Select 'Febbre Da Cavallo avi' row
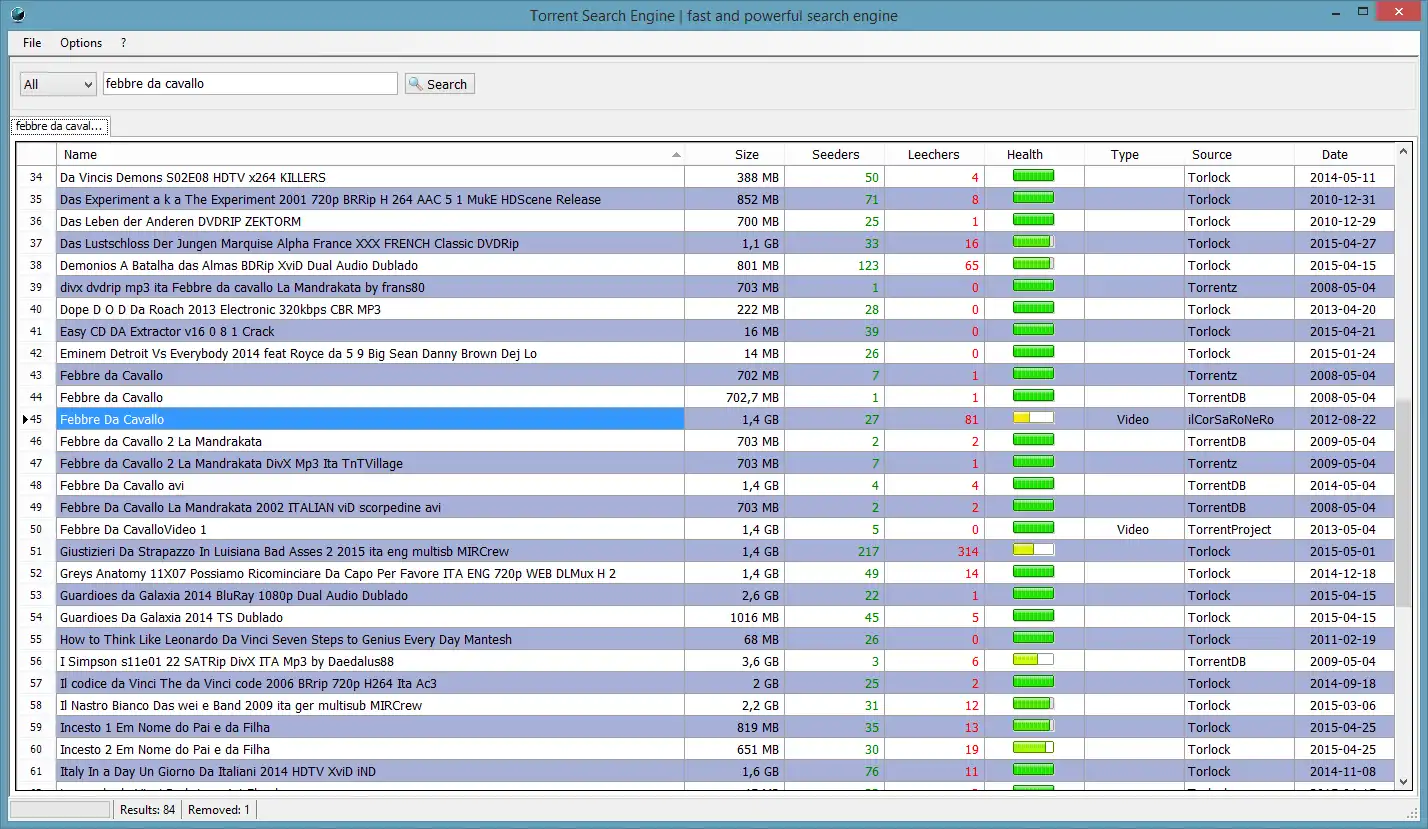Image resolution: width=1428 pixels, height=829 pixels. 706,485
